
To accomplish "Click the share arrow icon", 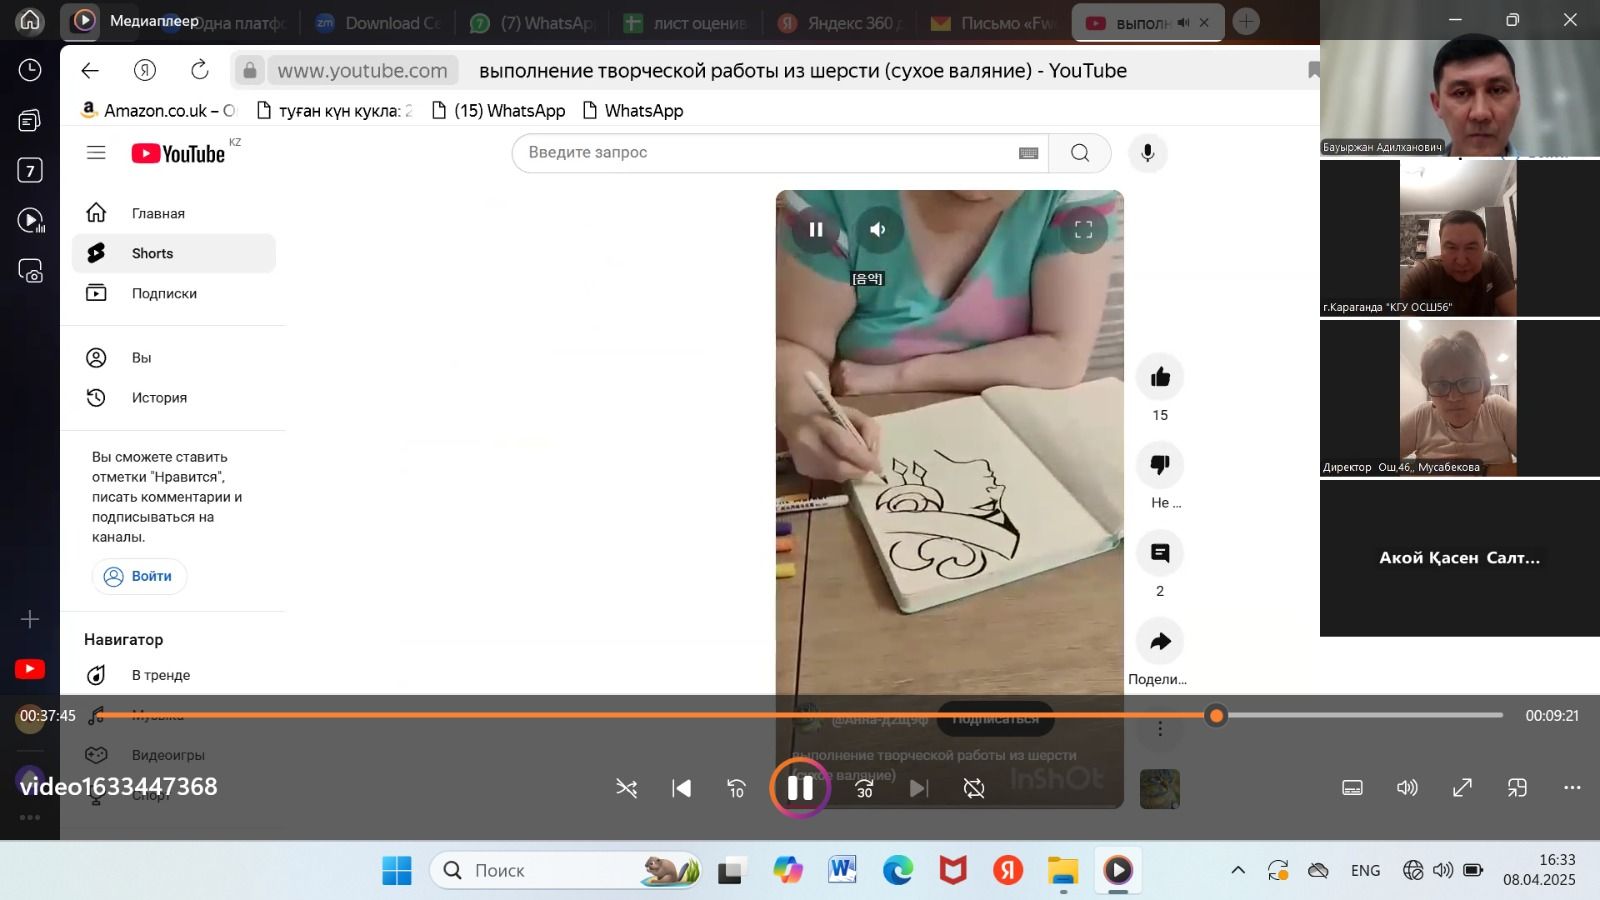I will click(1160, 641).
